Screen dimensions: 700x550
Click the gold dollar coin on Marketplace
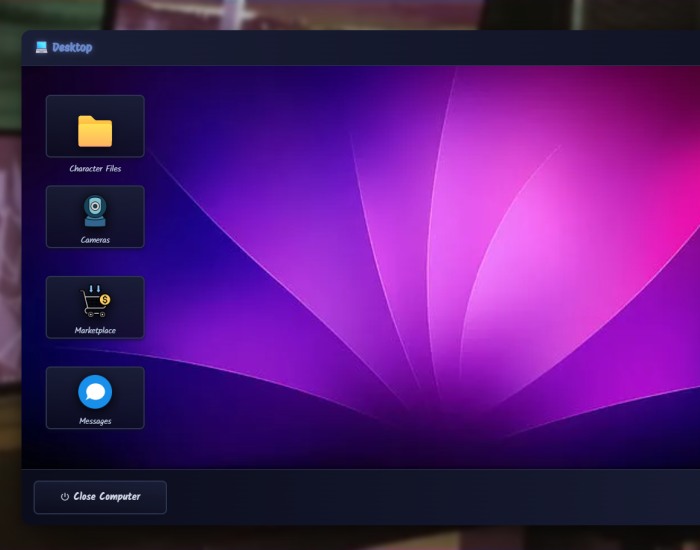105,299
